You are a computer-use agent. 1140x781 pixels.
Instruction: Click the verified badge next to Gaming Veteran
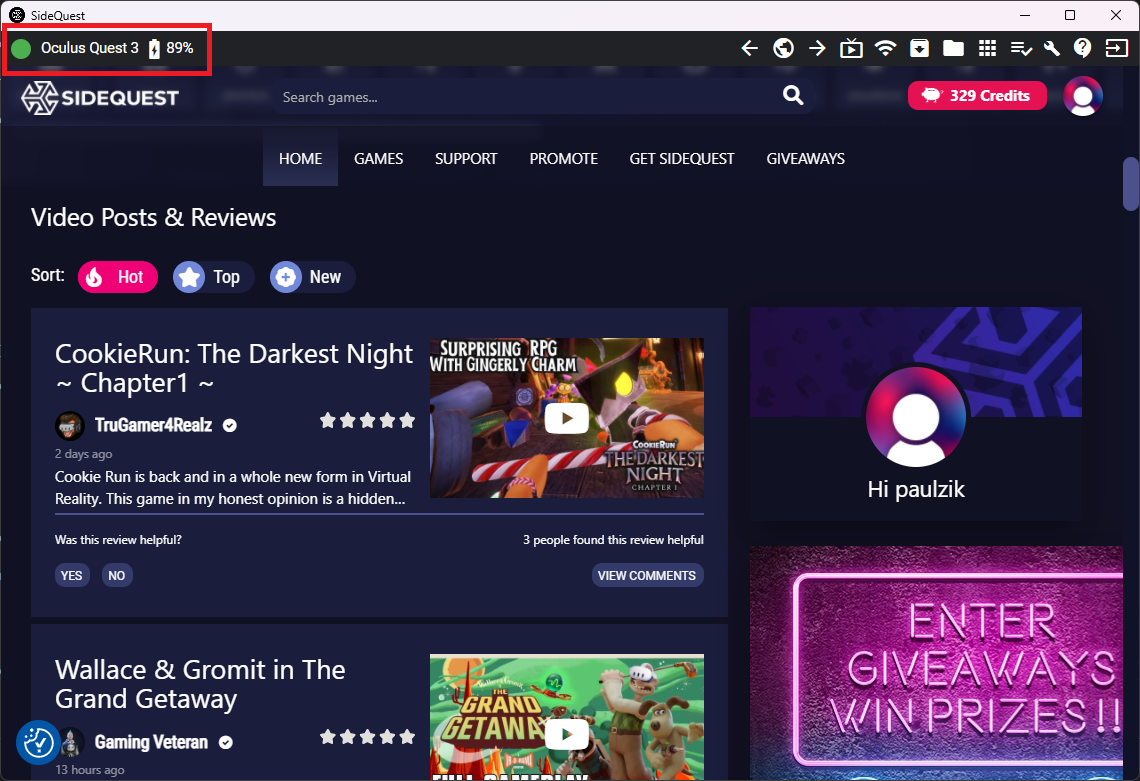[x=226, y=742]
